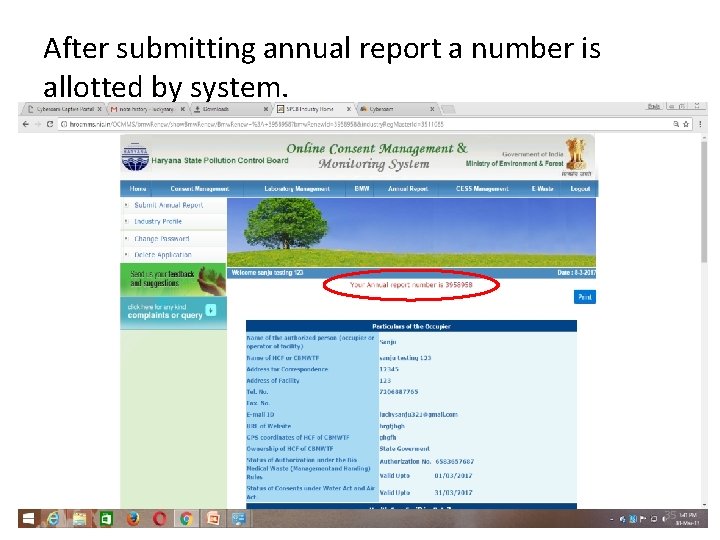The height and width of the screenshot is (540, 720).
Task: Switch to the Cybersam Captive Portal tab
Action: (64, 109)
